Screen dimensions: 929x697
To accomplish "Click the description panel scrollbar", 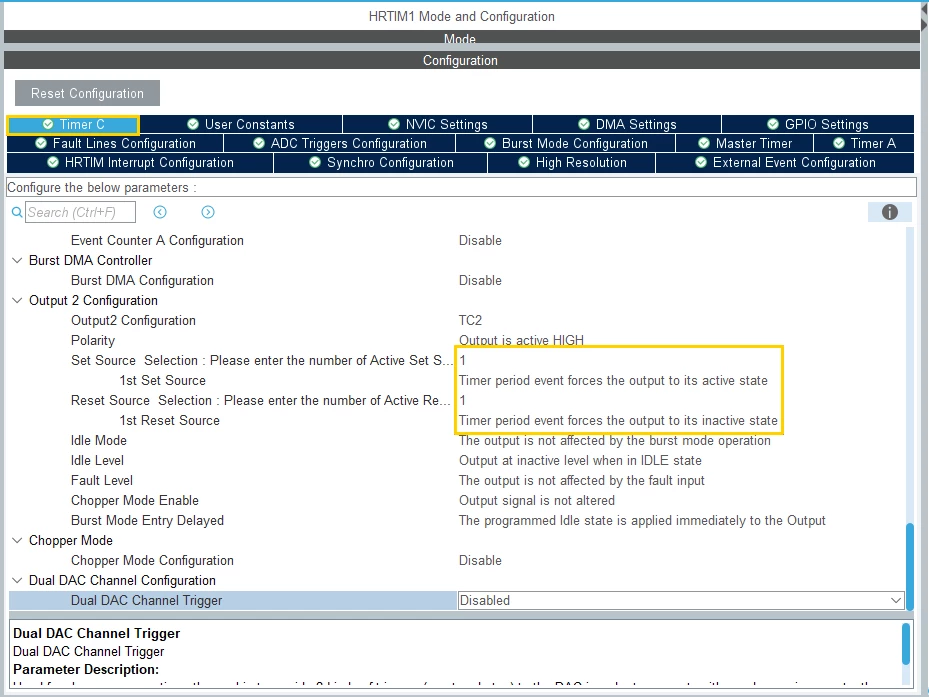I will pyautogui.click(x=906, y=644).
